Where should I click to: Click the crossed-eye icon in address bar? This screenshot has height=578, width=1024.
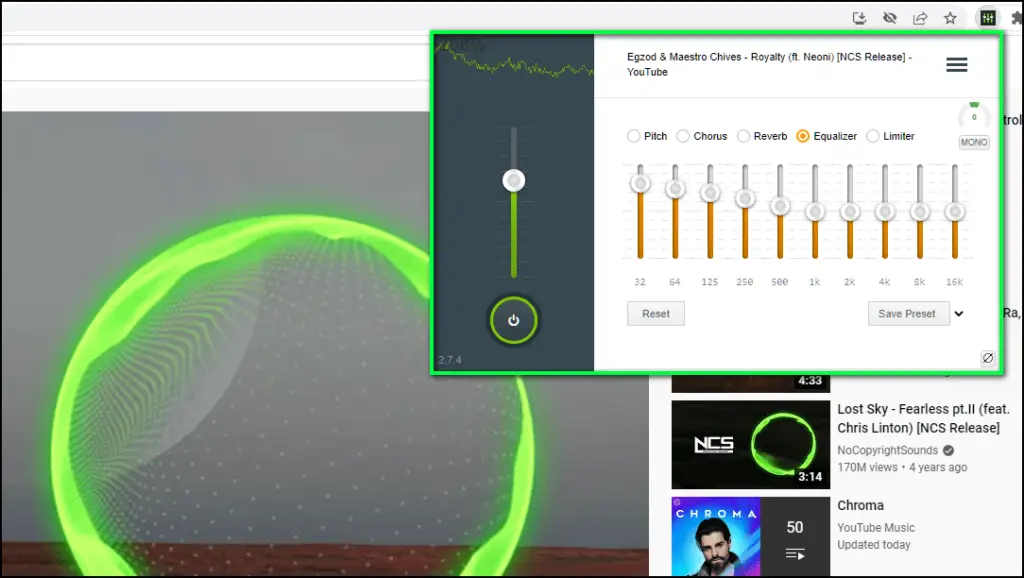(889, 18)
